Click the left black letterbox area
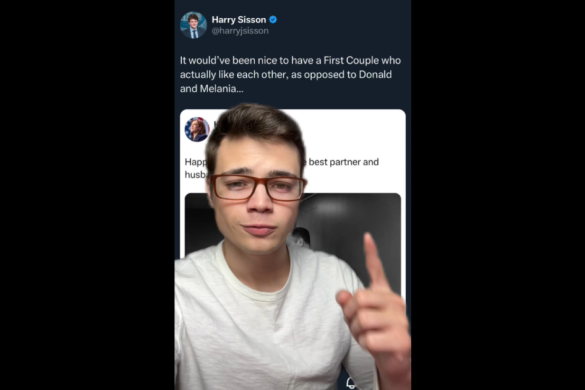Image resolution: width=585 pixels, height=390 pixels. 87,195
